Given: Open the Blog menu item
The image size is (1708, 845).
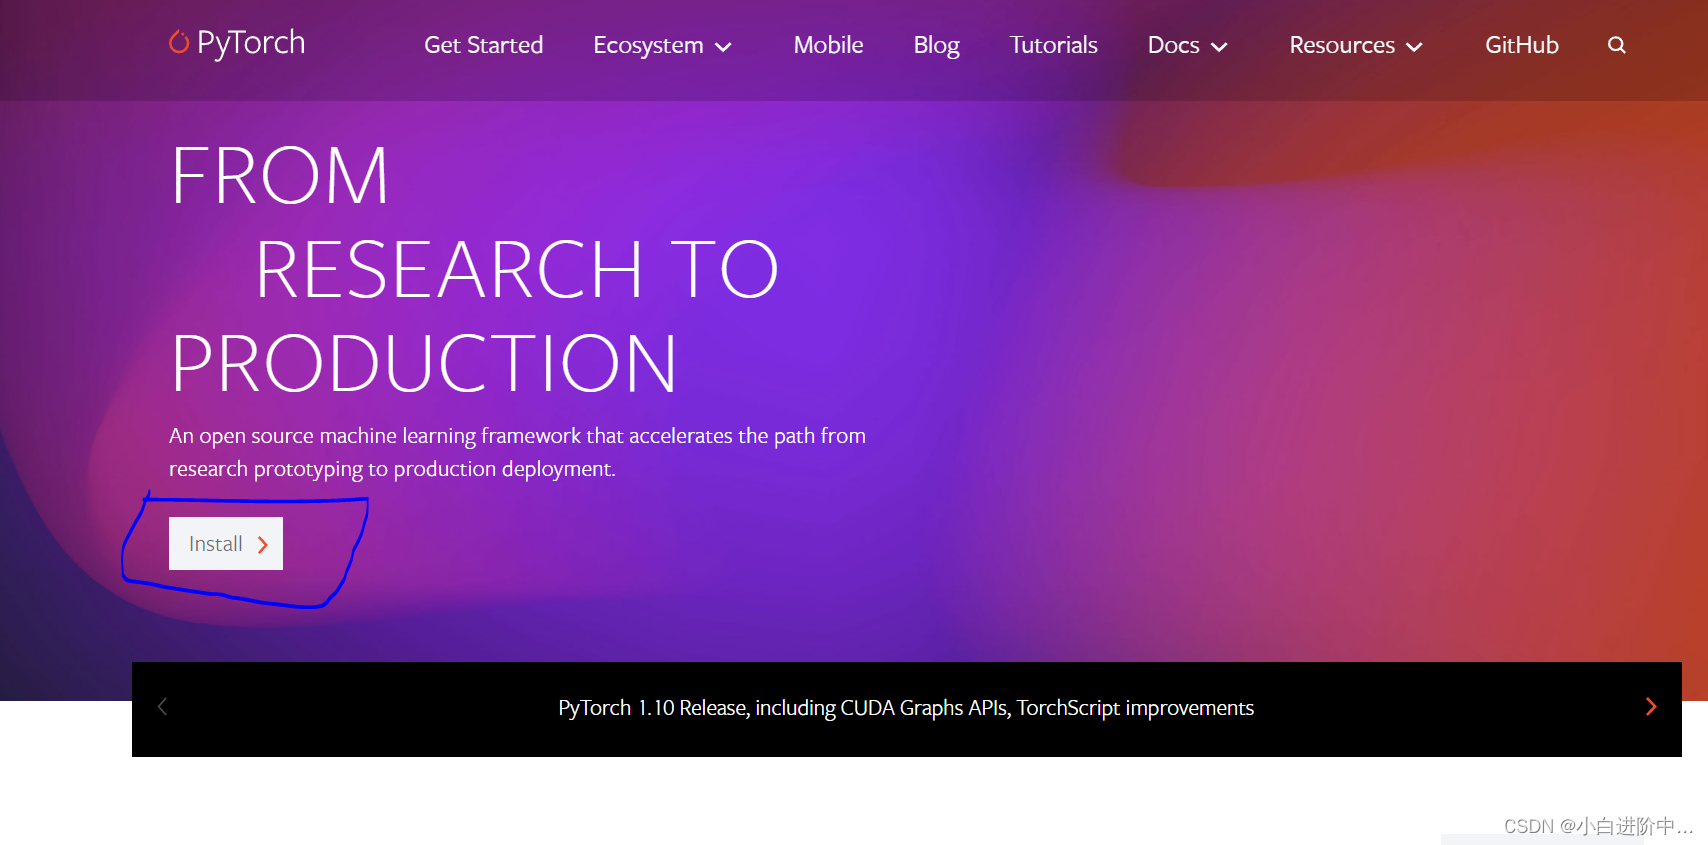Looking at the screenshot, I should coord(936,45).
